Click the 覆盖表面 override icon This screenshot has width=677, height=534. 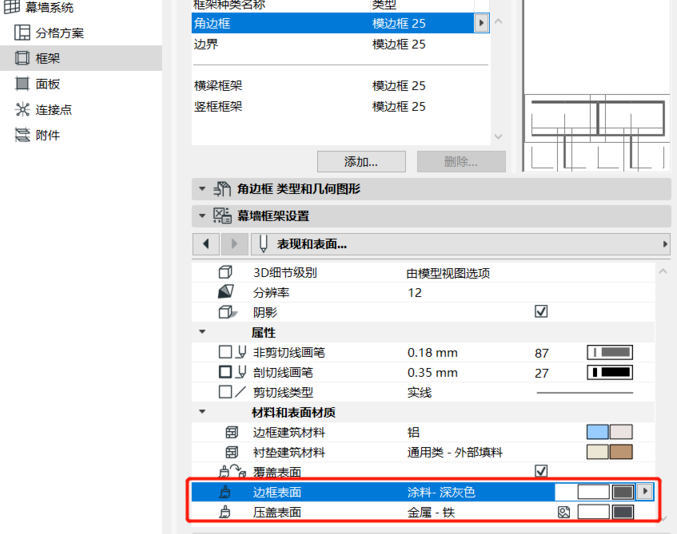[x=232, y=471]
